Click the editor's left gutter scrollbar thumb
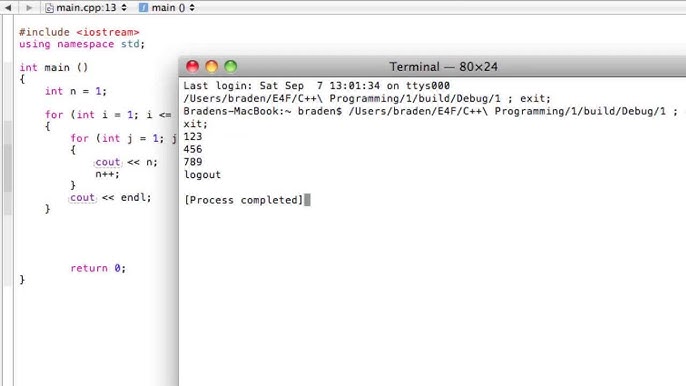The width and height of the screenshot is (686, 386). point(7,168)
